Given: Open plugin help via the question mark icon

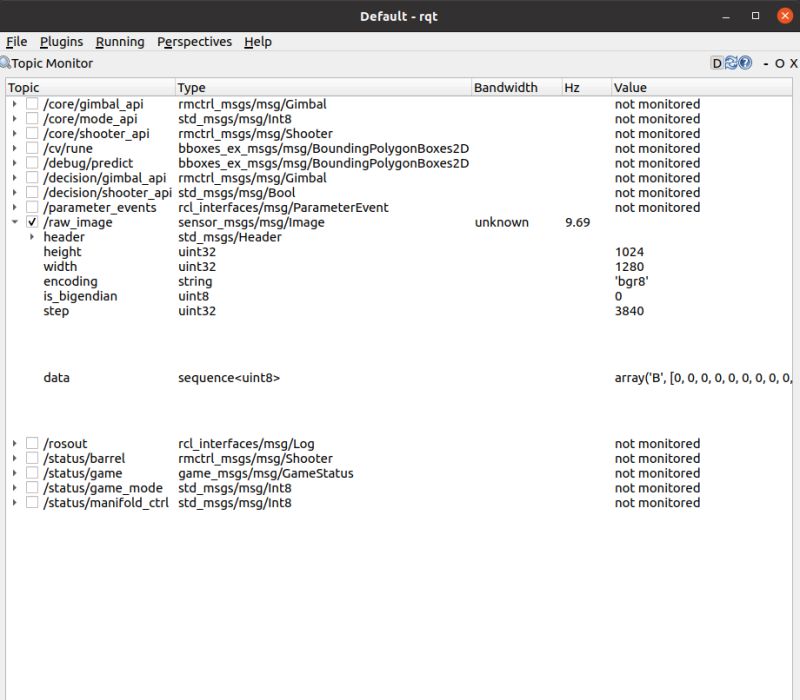Looking at the screenshot, I should coord(744,63).
